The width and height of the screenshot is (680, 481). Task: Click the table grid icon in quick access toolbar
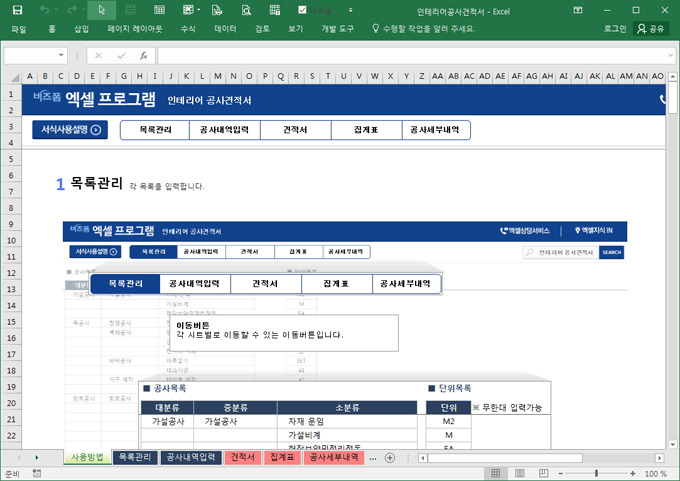tap(159, 10)
